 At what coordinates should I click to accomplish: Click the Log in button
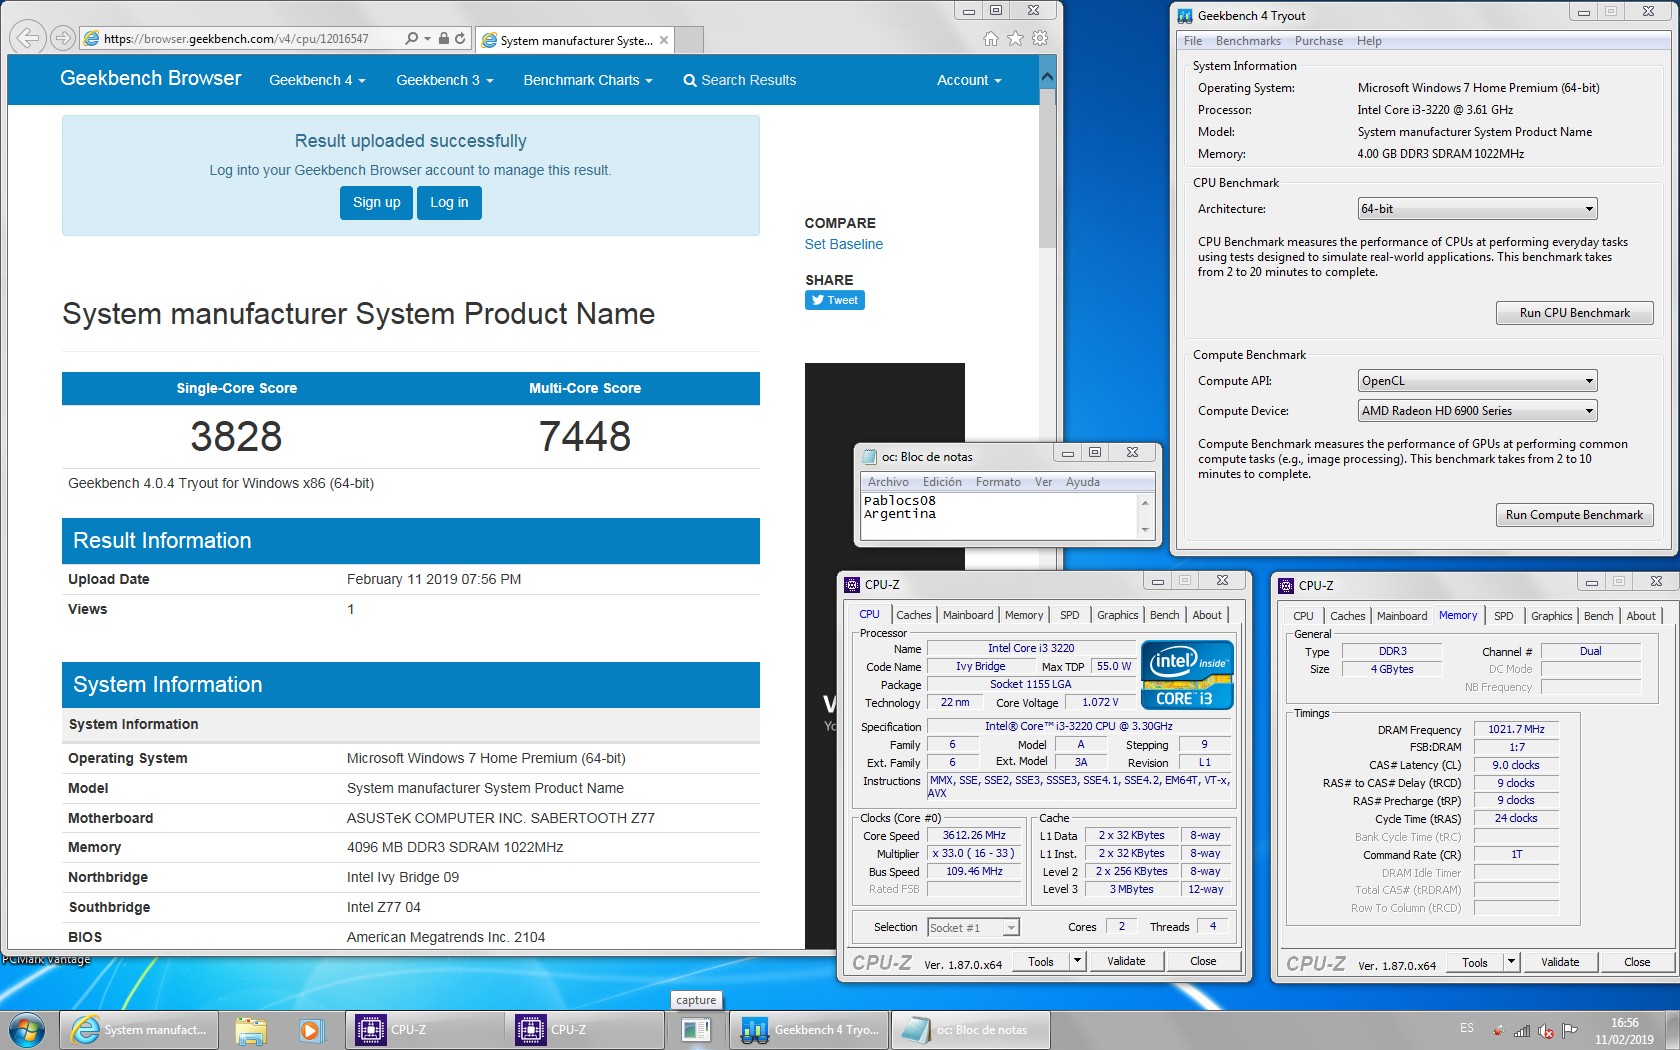pos(449,202)
